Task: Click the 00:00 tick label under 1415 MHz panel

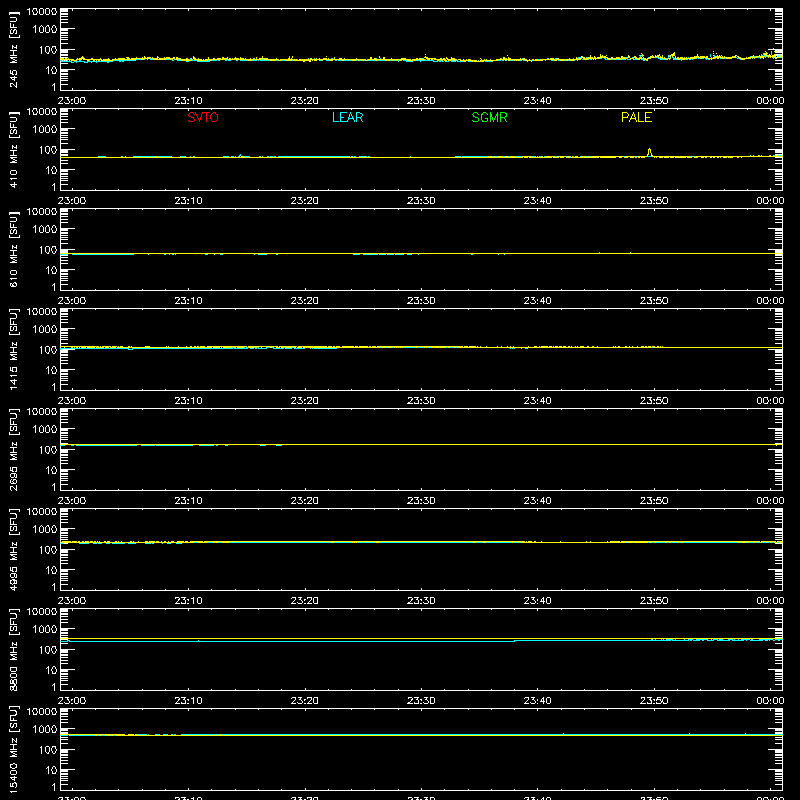Action: [770, 401]
